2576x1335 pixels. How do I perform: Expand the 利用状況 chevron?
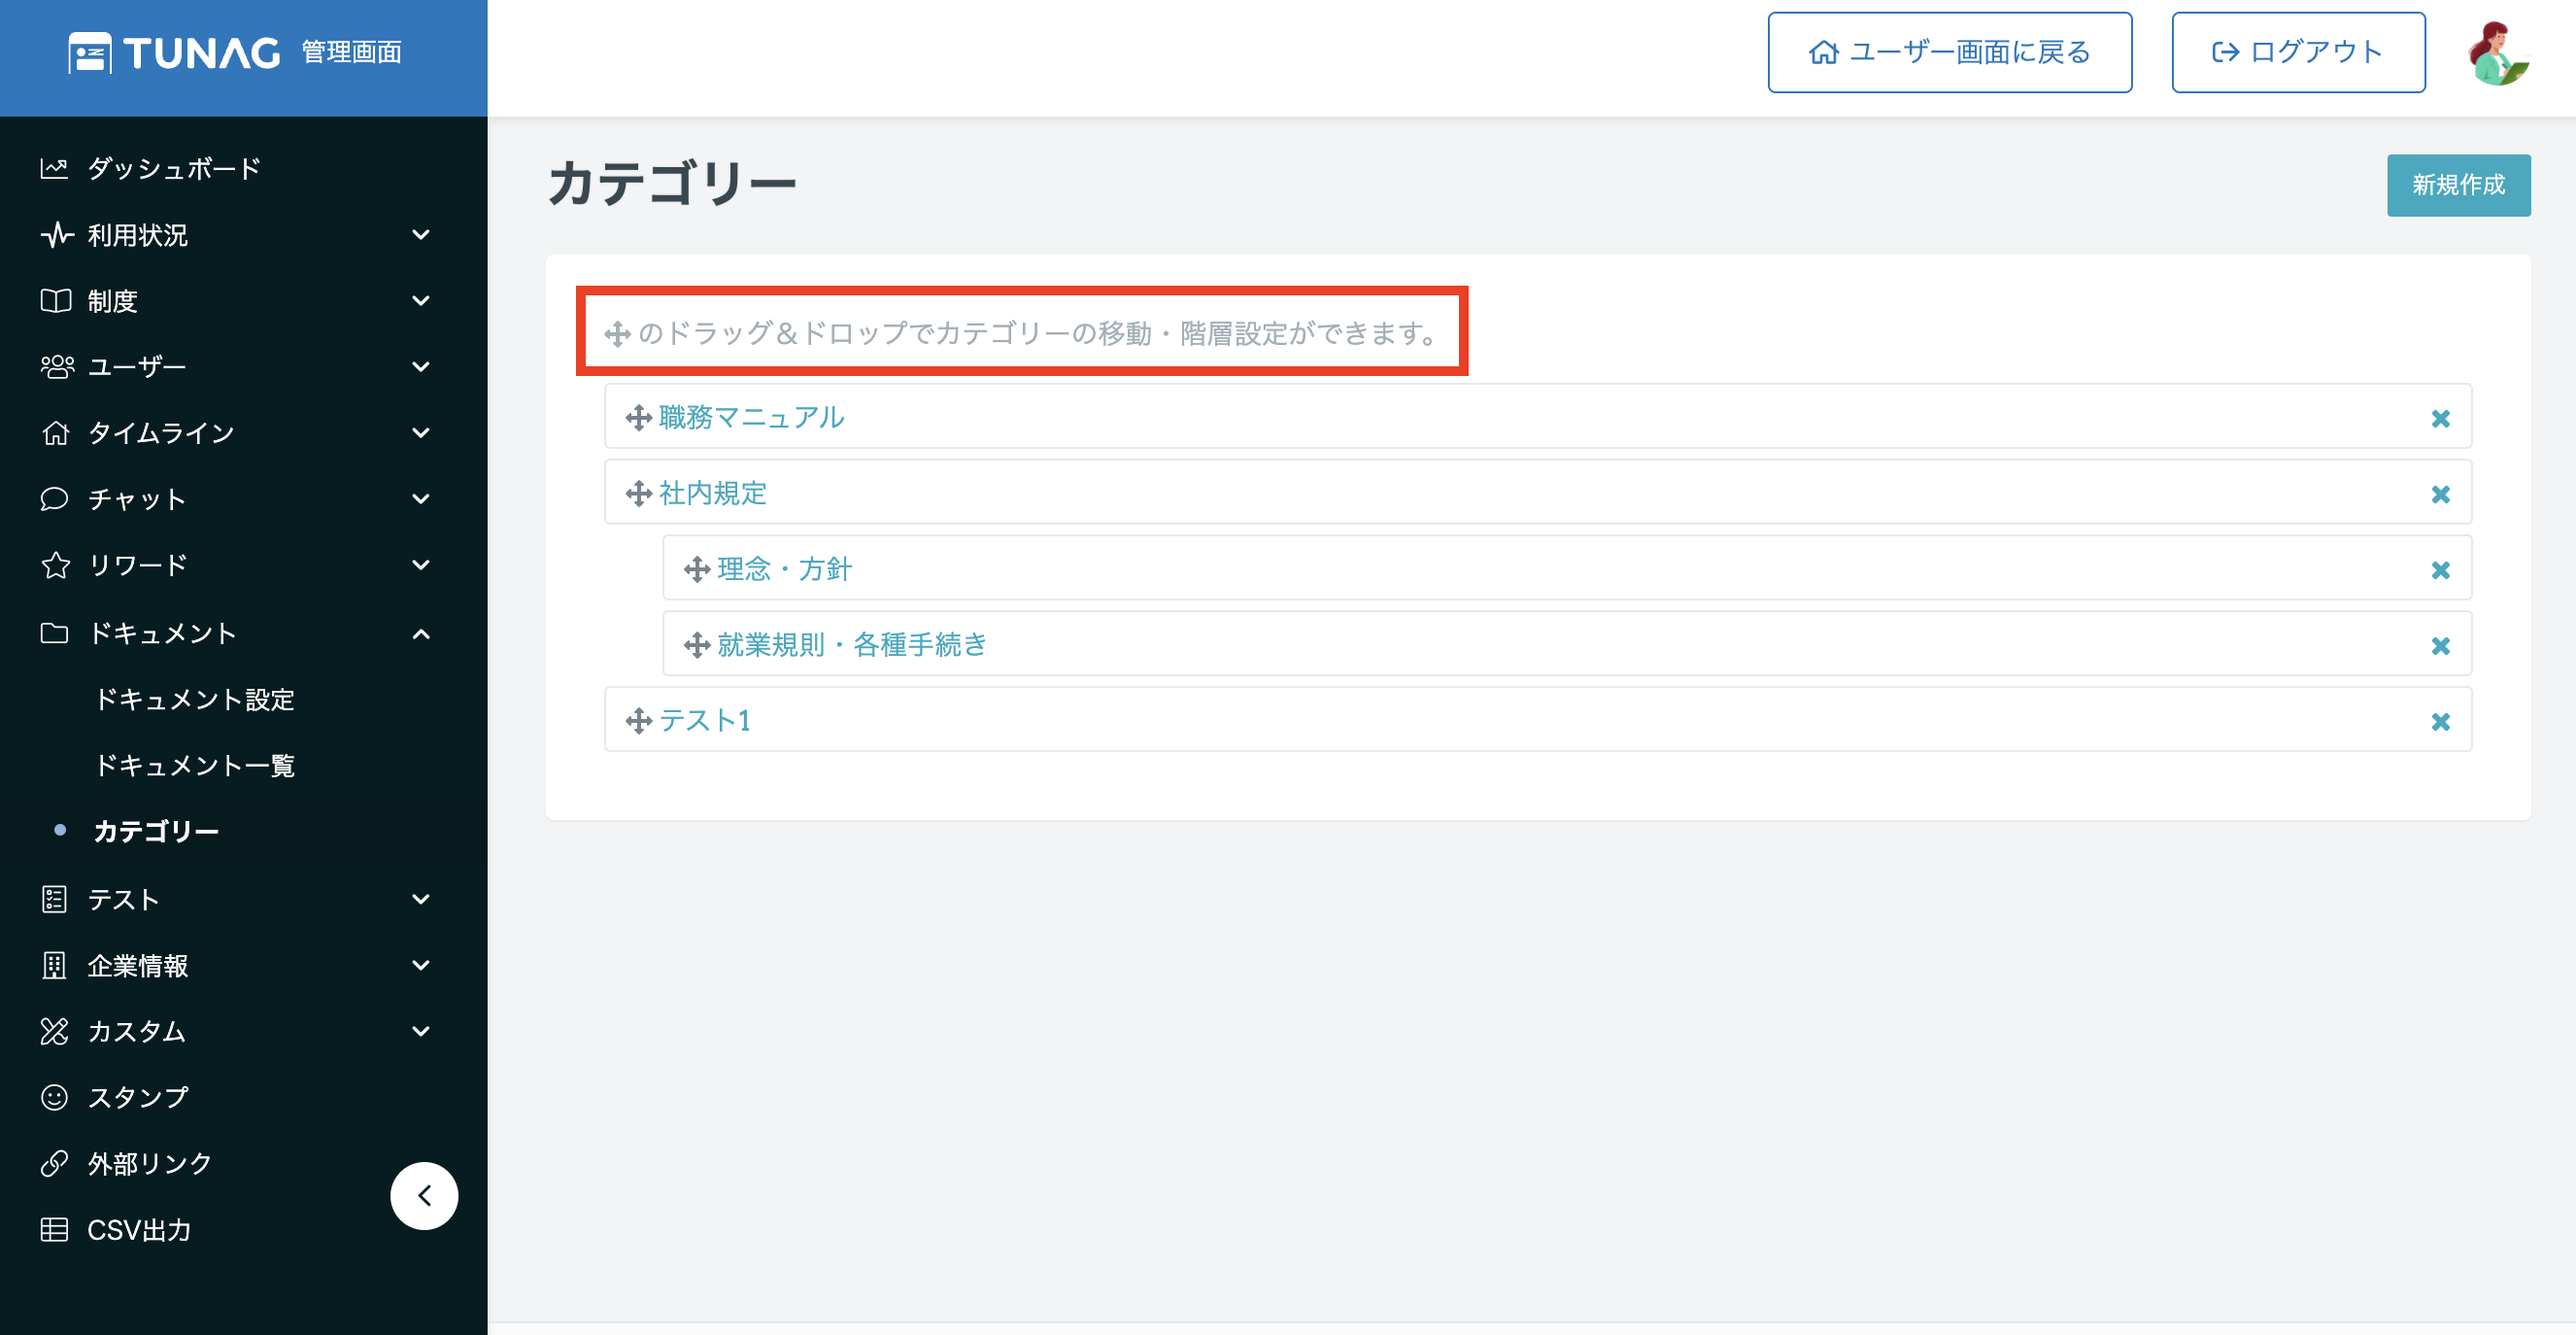coord(421,235)
